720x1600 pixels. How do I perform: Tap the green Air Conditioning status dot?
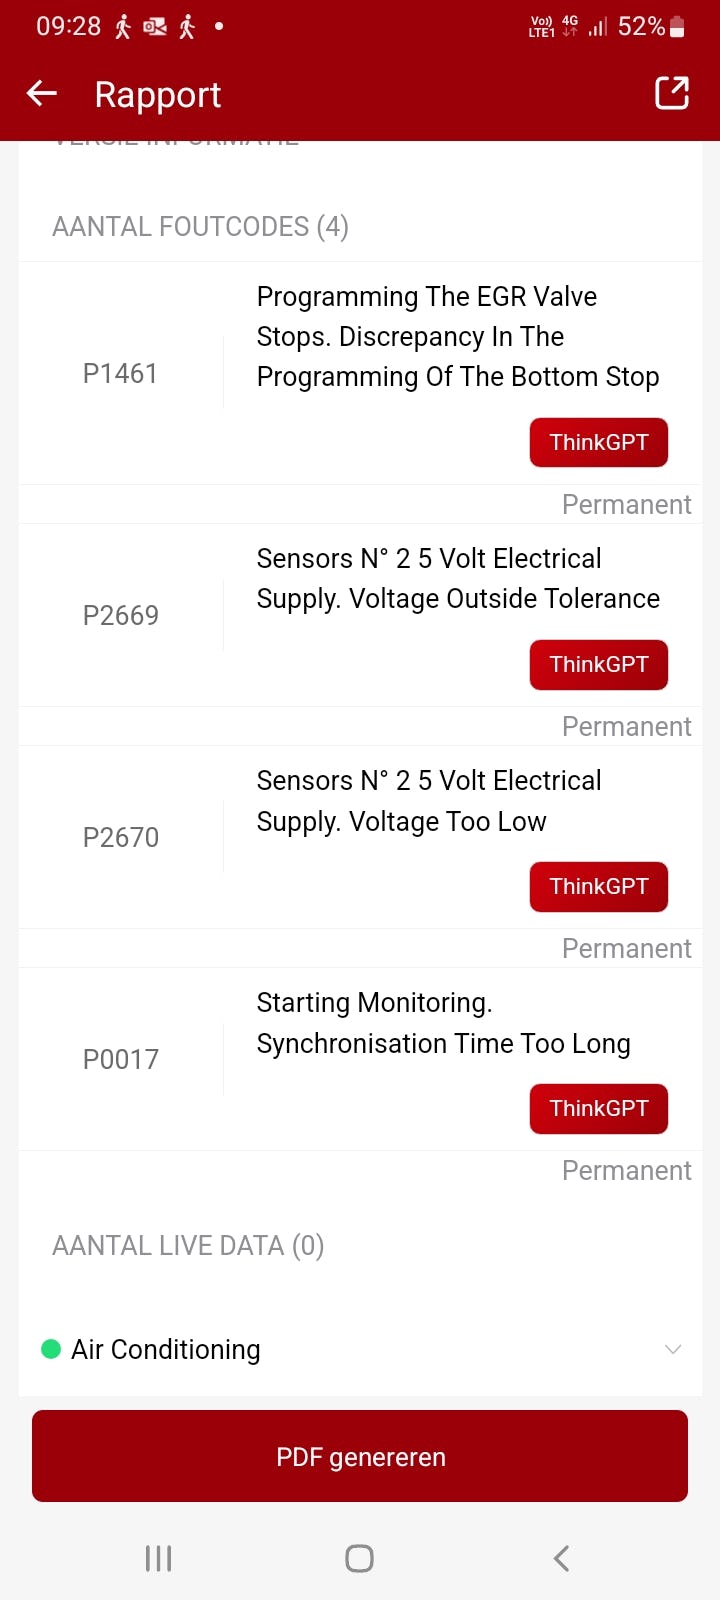[50, 1349]
